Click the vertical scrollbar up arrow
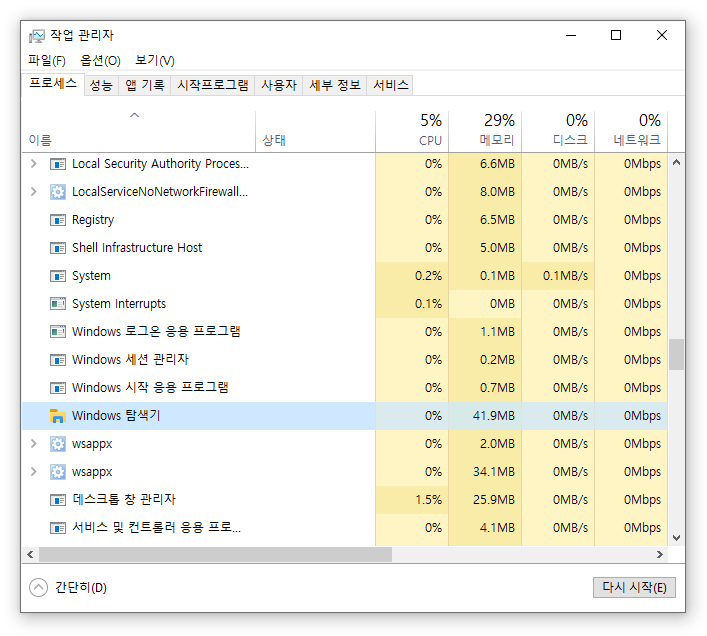This screenshot has height=636, width=707. coord(676,162)
